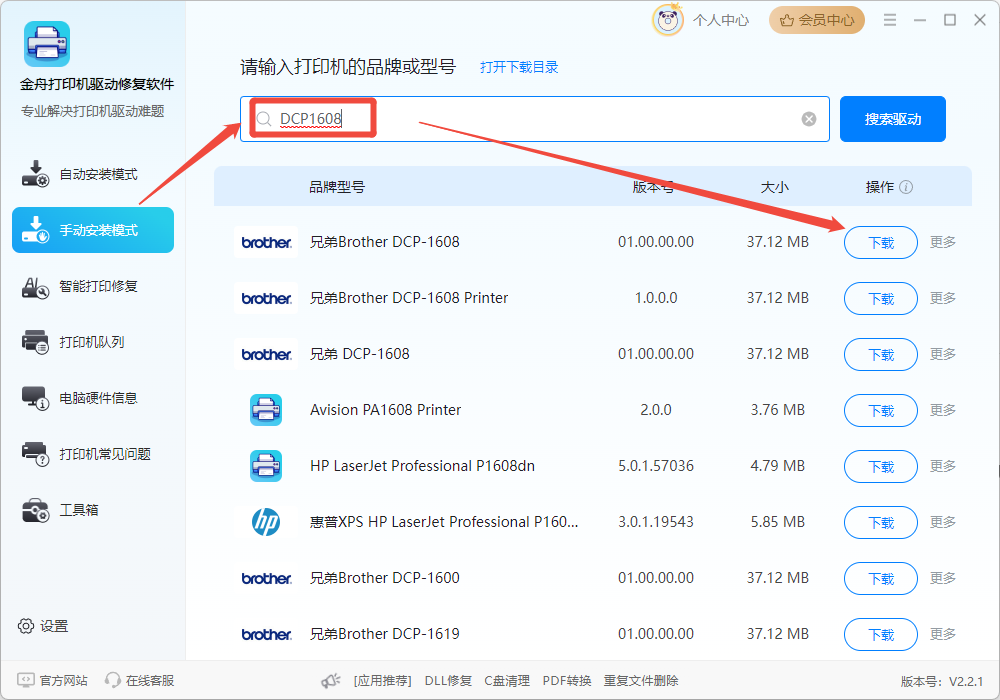The image size is (1000, 700).
Task: Click Brother logo of 兄弟 DCP-1608 row
Action: pyautogui.click(x=266, y=354)
